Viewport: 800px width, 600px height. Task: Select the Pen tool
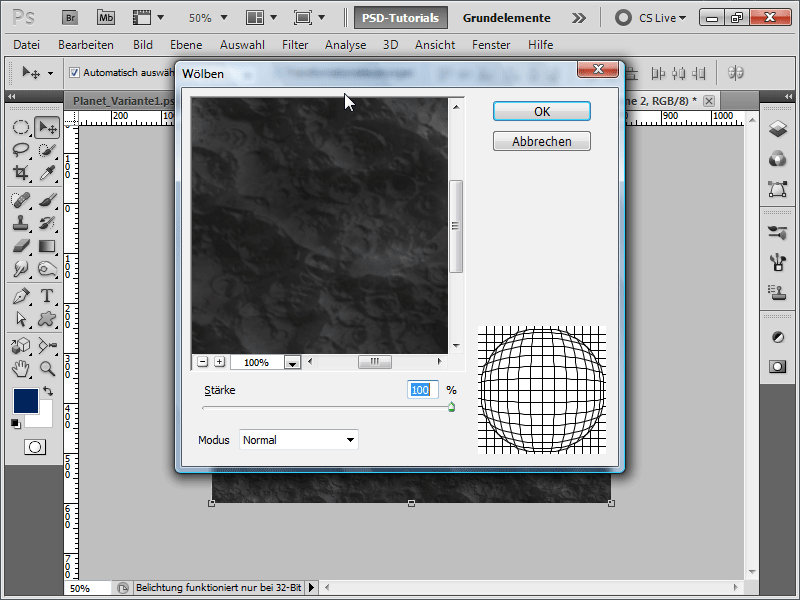20,296
